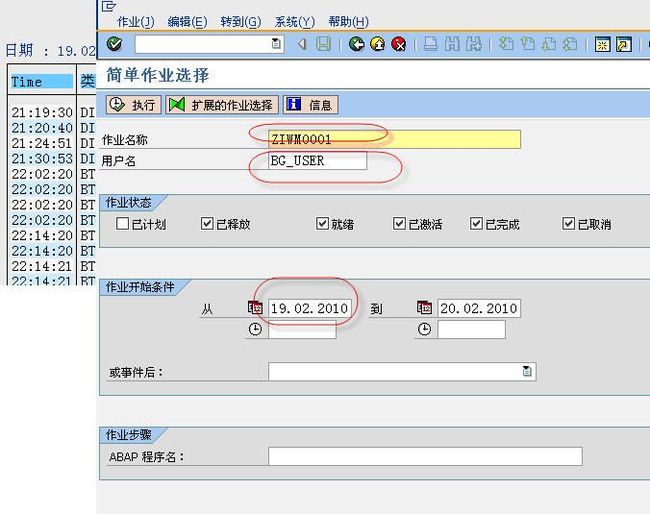
Task: Toggle the 已释放 checkbox
Action: (207, 224)
